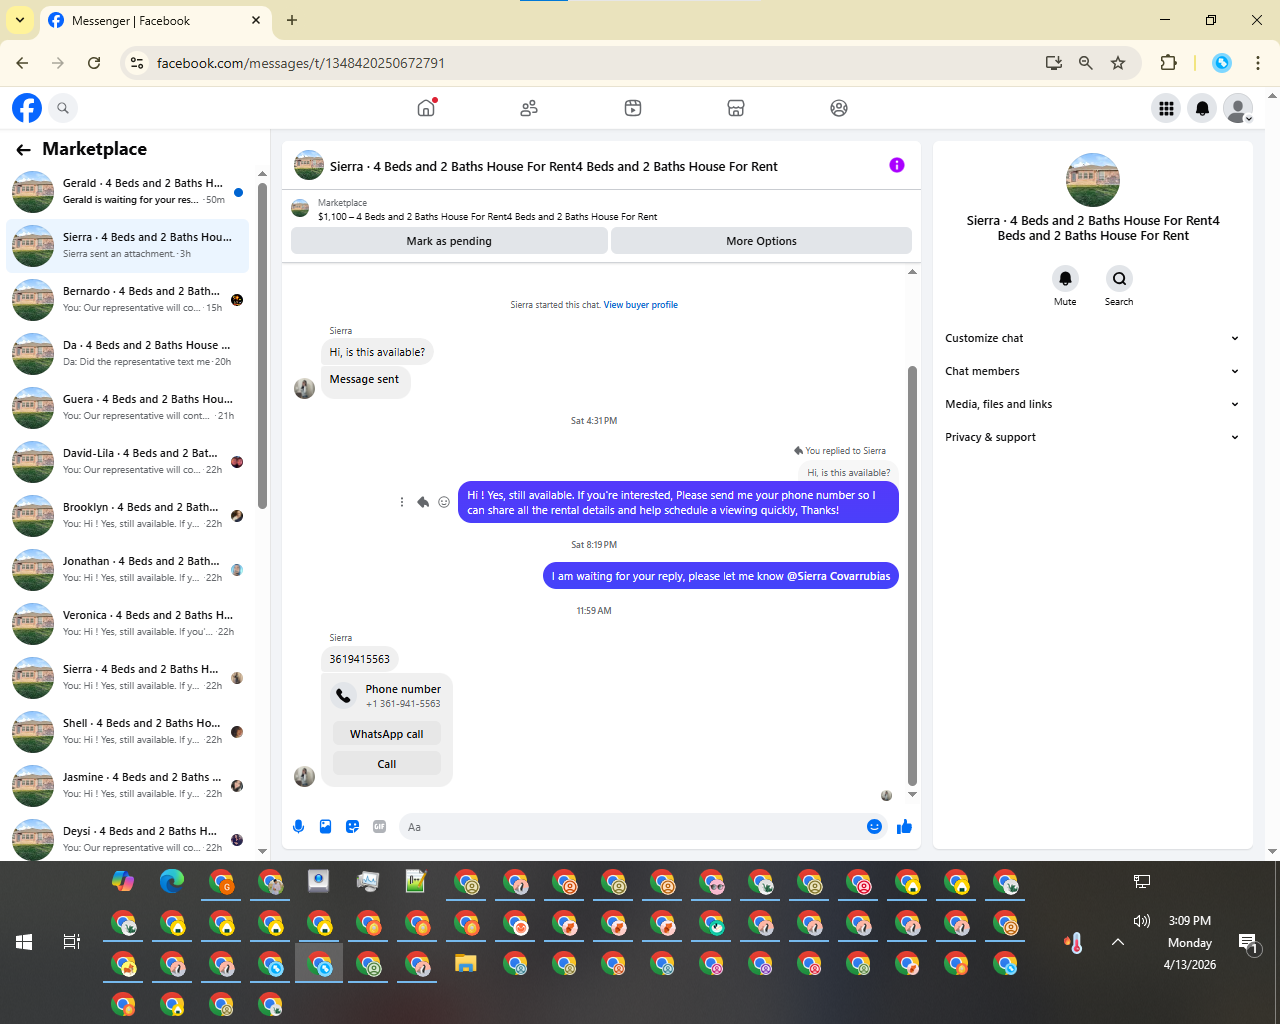Start a WhatsApp call to the phone number
Image resolution: width=1280 pixels, height=1024 pixels.
tap(387, 734)
